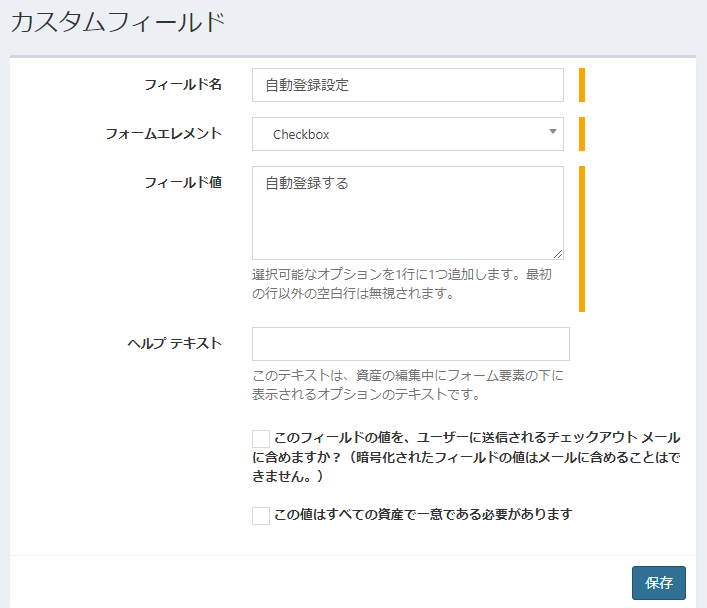Select the この値はすべての資産で一意 label text
Screen dimensions: 707x608
[x=422, y=514]
